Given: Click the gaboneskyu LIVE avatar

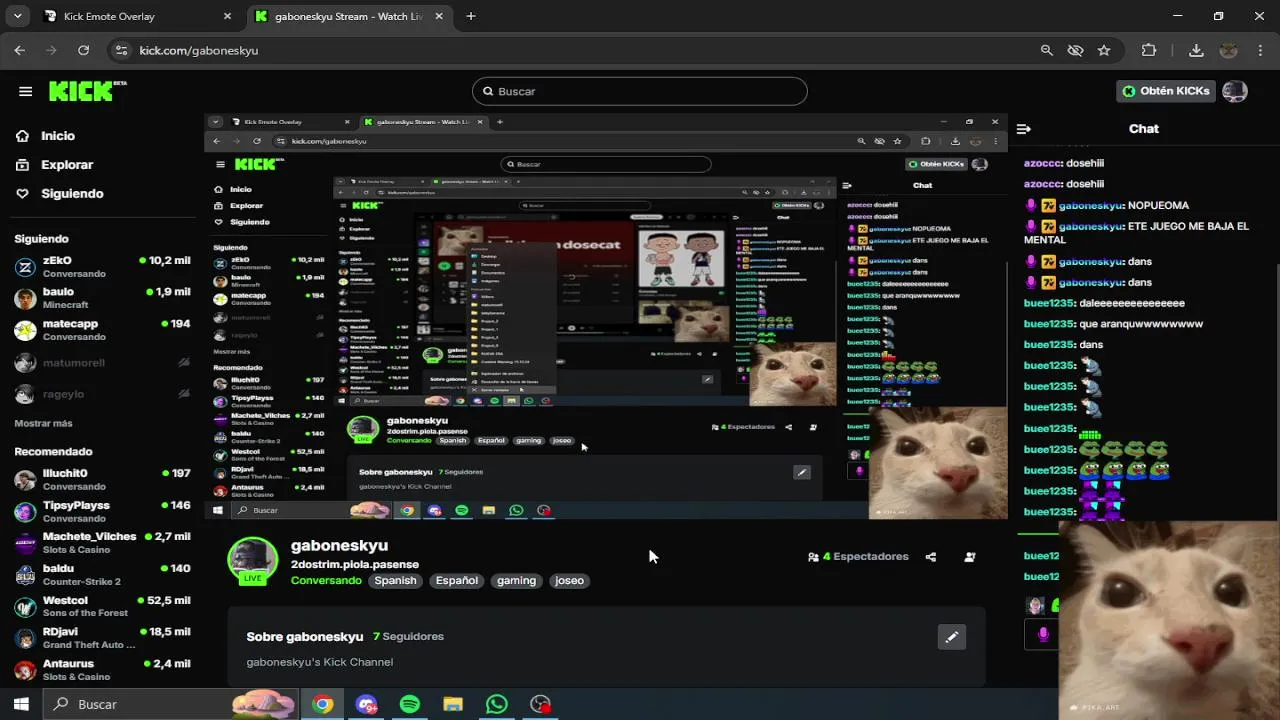Looking at the screenshot, I should [x=253, y=561].
